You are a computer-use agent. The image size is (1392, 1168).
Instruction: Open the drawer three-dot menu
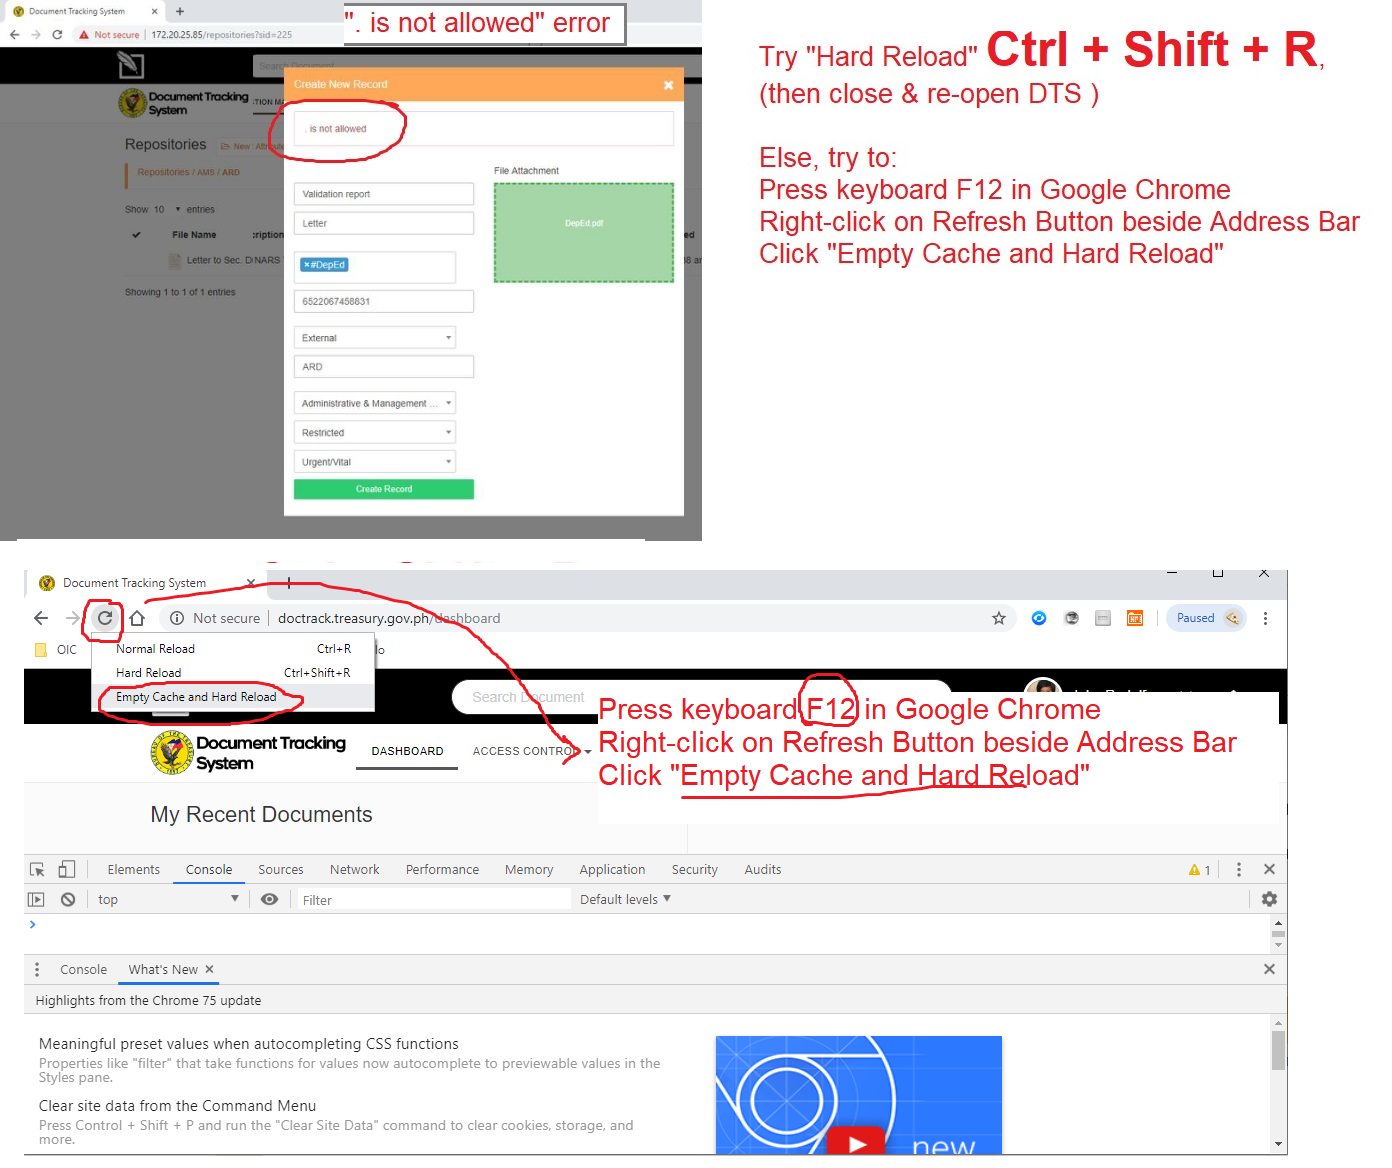click(37, 969)
